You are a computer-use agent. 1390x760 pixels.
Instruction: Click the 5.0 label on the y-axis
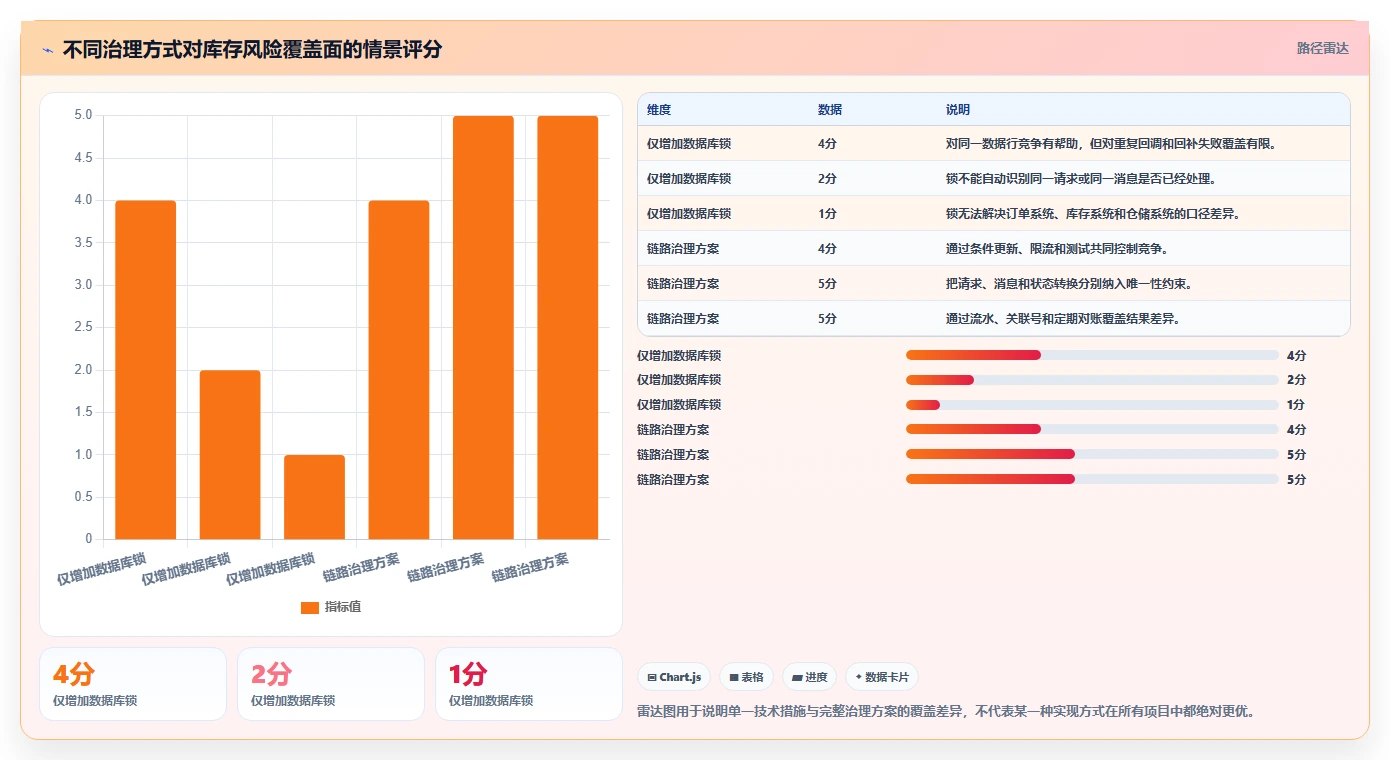[83, 116]
